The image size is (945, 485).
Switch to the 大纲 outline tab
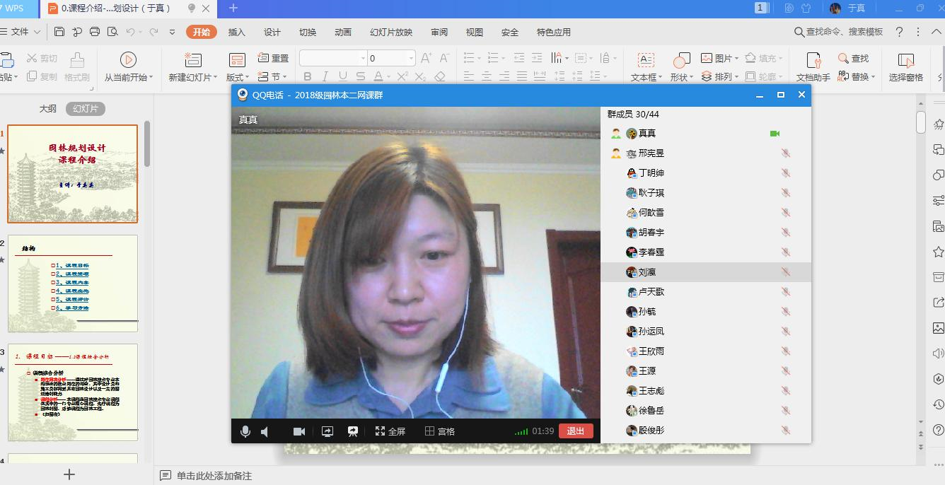click(x=47, y=109)
